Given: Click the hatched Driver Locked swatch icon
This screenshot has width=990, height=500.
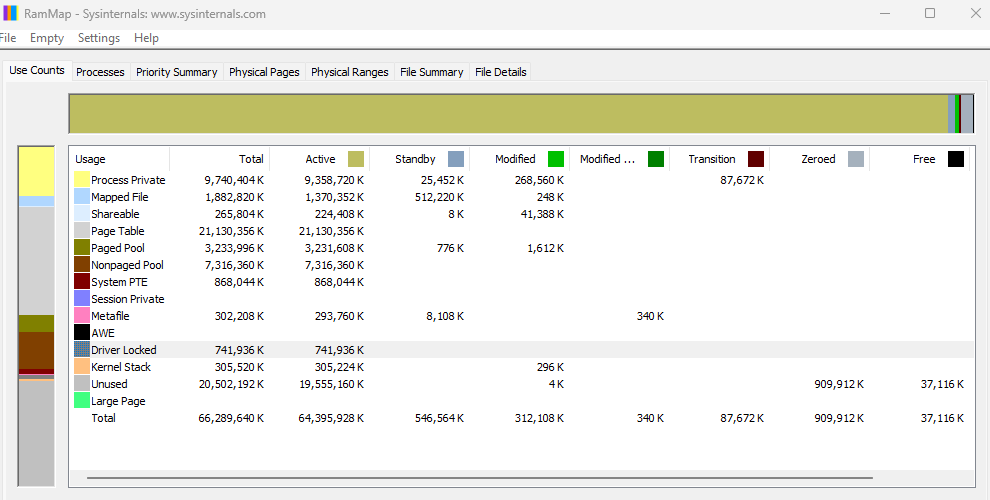Looking at the screenshot, I should [x=82, y=350].
